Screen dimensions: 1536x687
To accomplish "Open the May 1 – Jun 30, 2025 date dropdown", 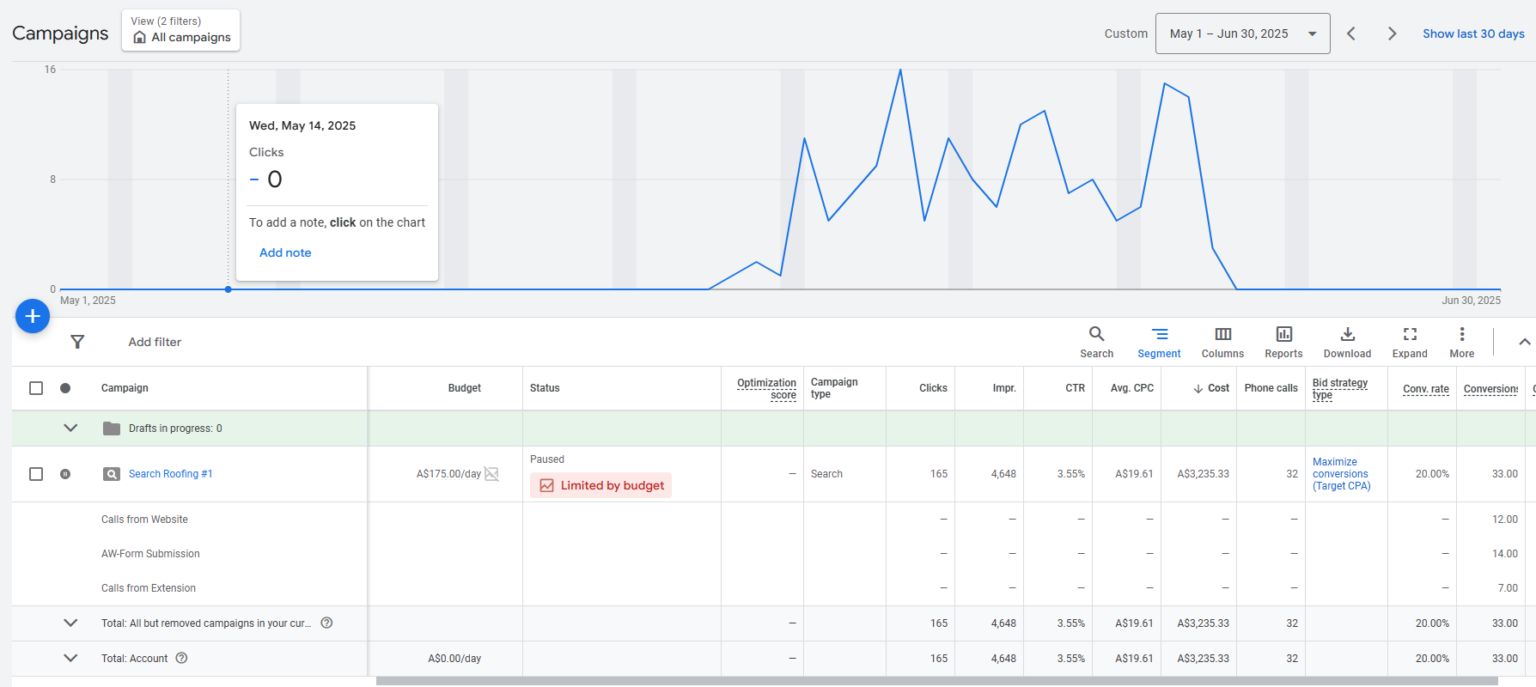I will (x=1242, y=34).
